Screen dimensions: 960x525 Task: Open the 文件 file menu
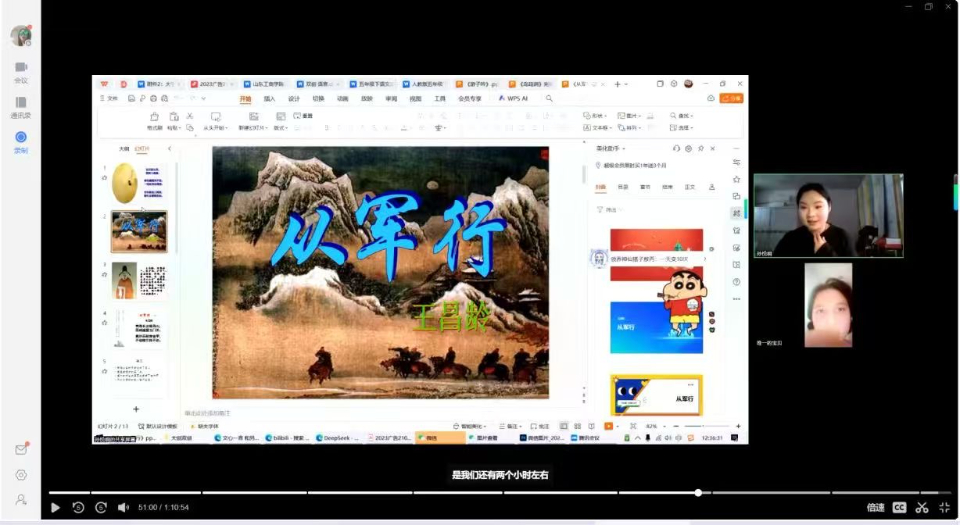tap(108, 98)
